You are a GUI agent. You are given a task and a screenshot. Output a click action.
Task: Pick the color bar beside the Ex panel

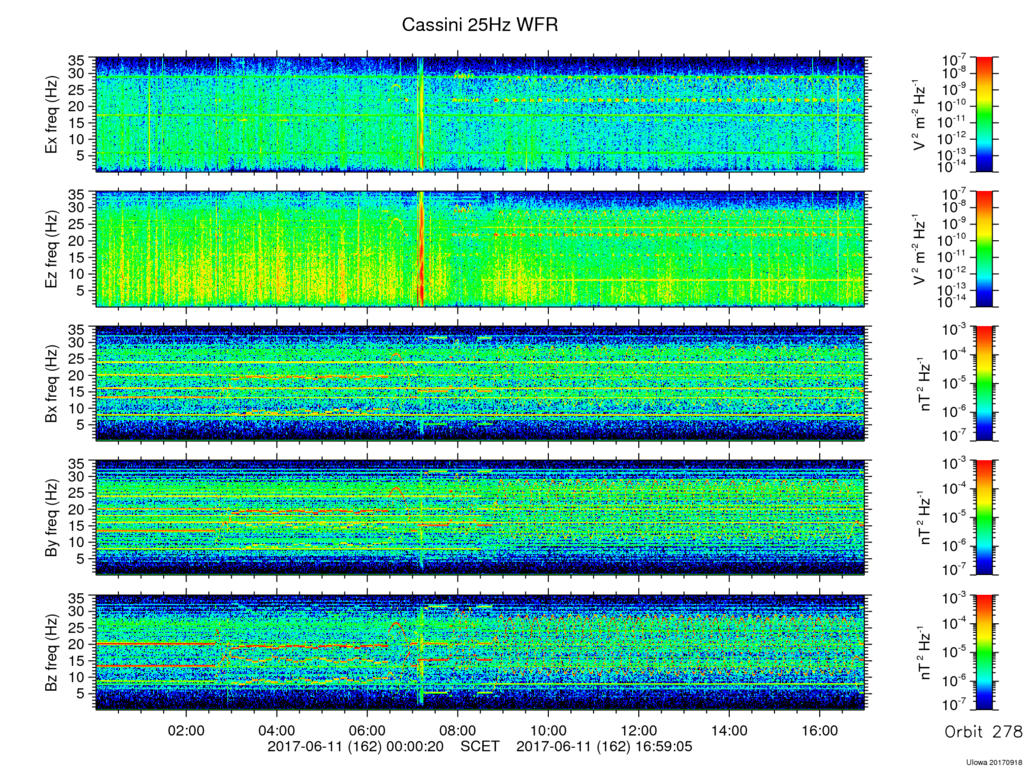click(x=984, y=114)
